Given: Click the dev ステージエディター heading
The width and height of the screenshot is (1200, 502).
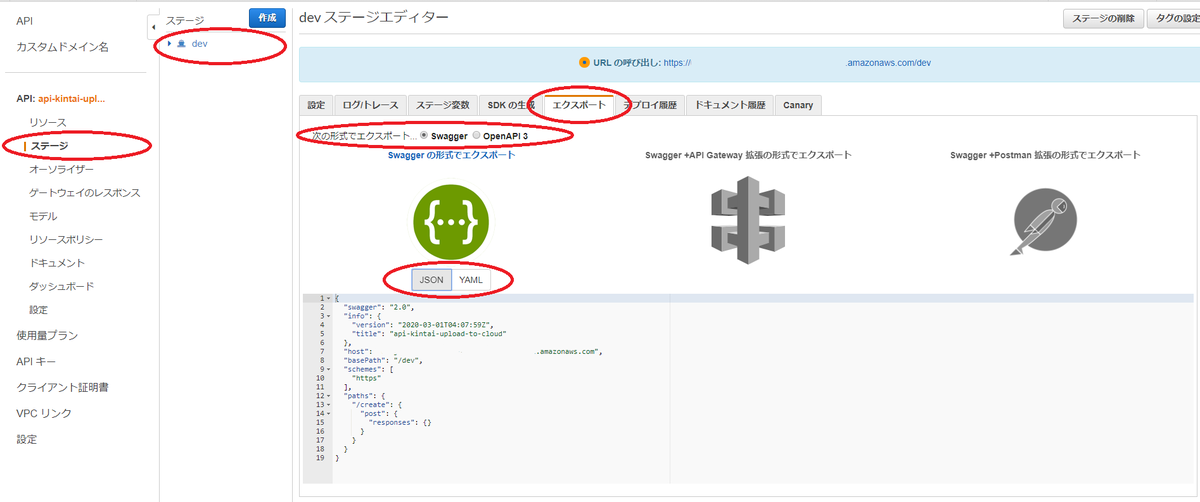Looking at the screenshot, I should click(374, 17).
